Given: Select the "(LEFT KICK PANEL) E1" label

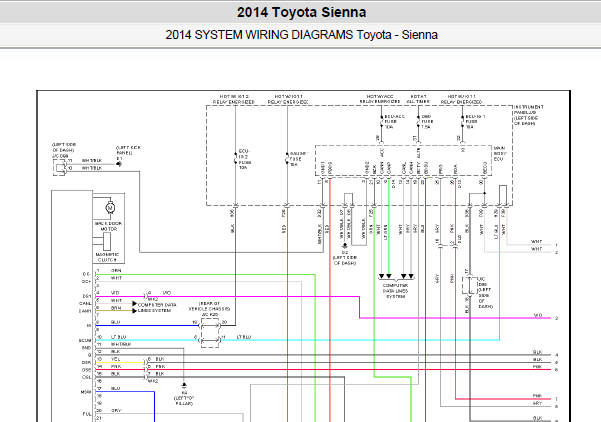Looking at the screenshot, I should click(x=128, y=153).
